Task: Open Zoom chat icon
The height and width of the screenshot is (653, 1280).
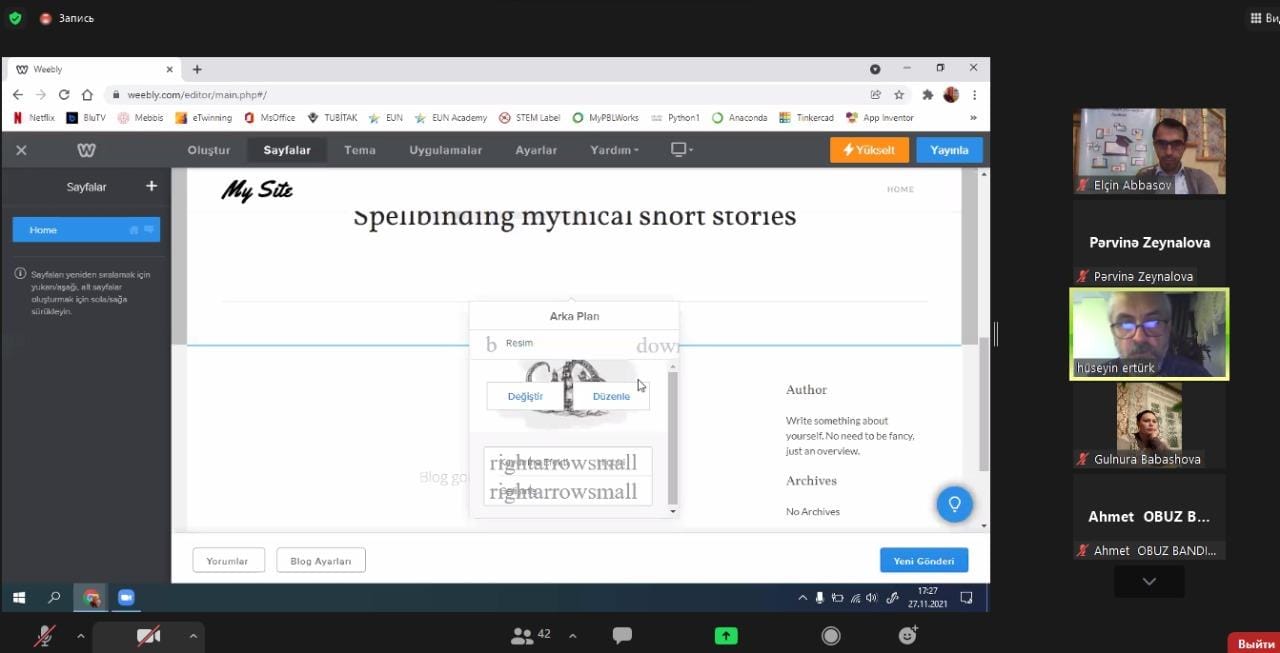Action: coord(622,635)
